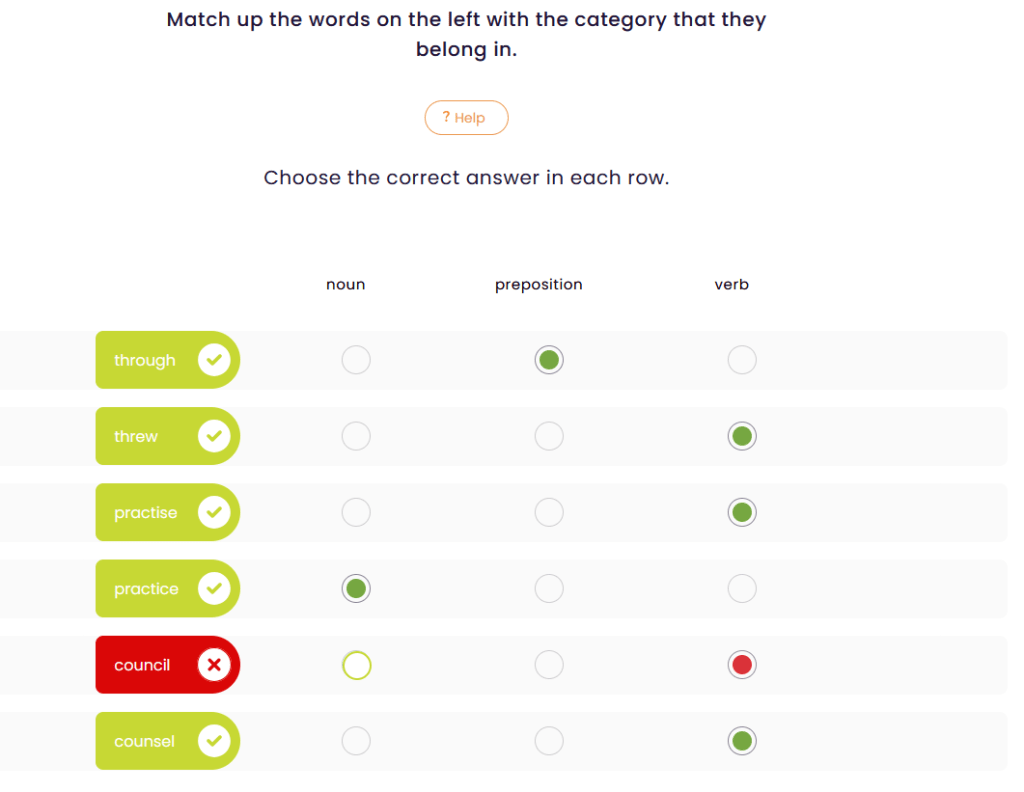The width and height of the screenshot is (1024, 792).
Task: Choose noun for the 'counsel' row
Action: 356,741
